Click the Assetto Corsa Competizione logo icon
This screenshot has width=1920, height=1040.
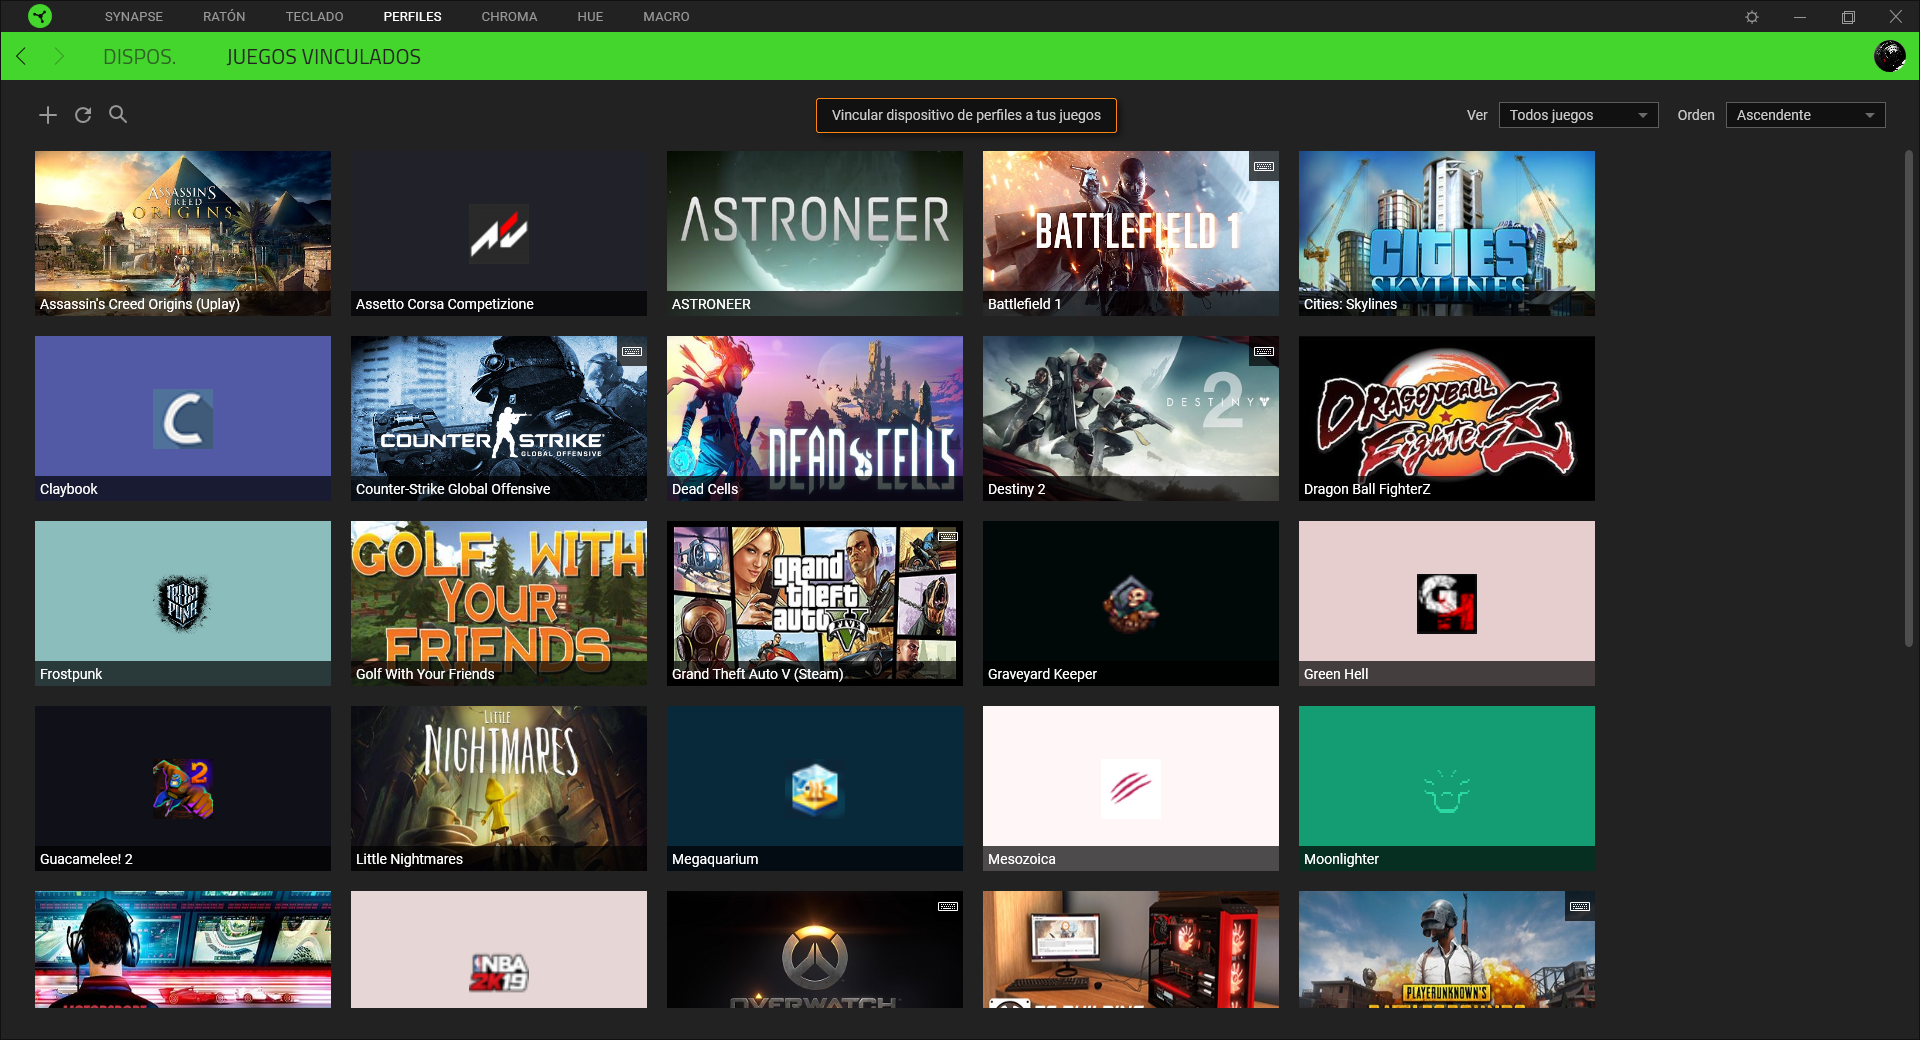499,234
